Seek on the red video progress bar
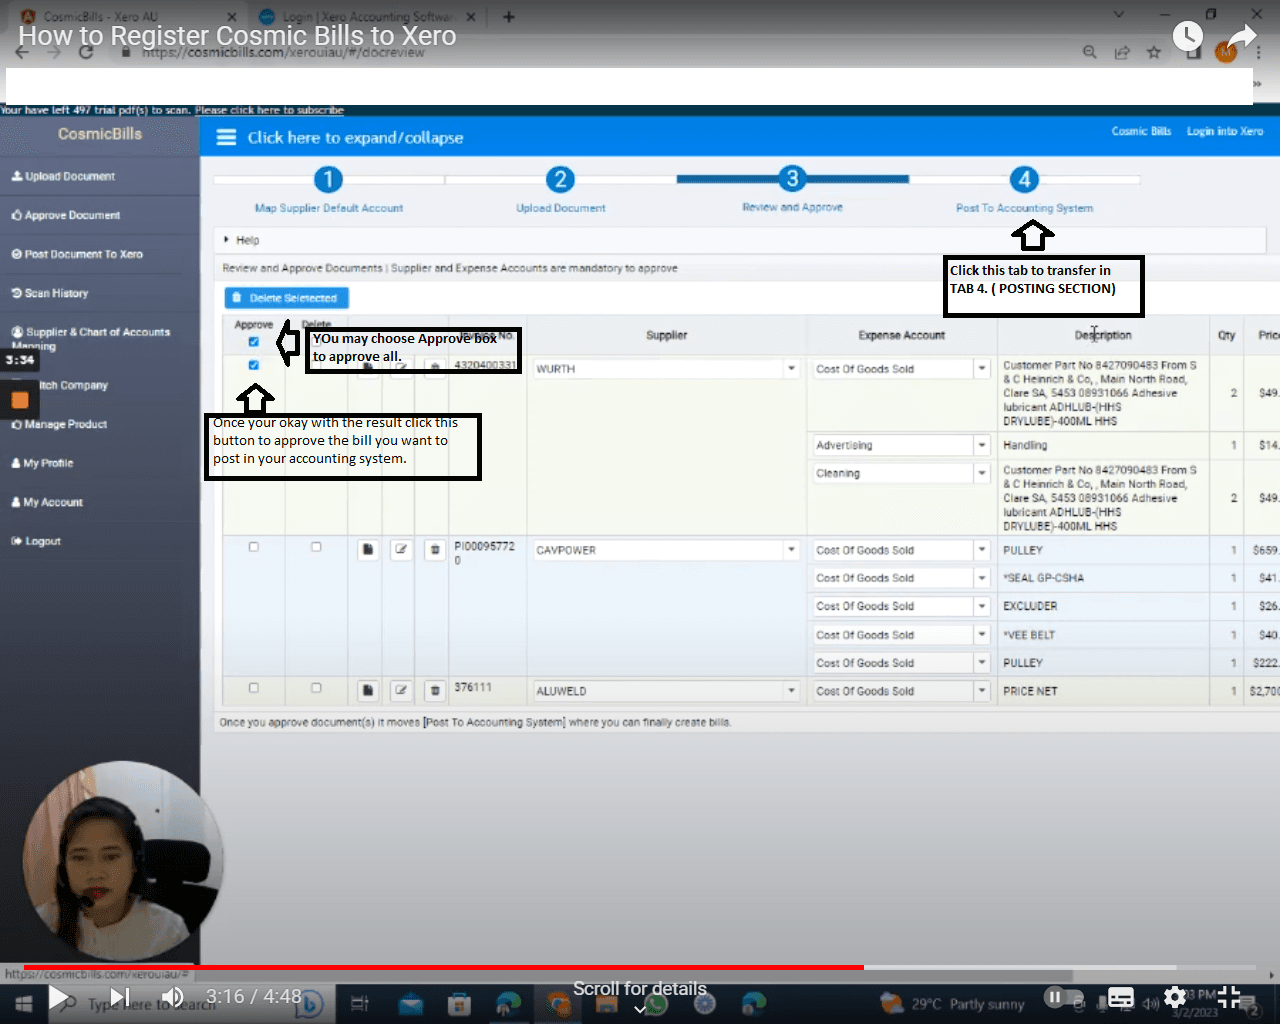 [640, 967]
